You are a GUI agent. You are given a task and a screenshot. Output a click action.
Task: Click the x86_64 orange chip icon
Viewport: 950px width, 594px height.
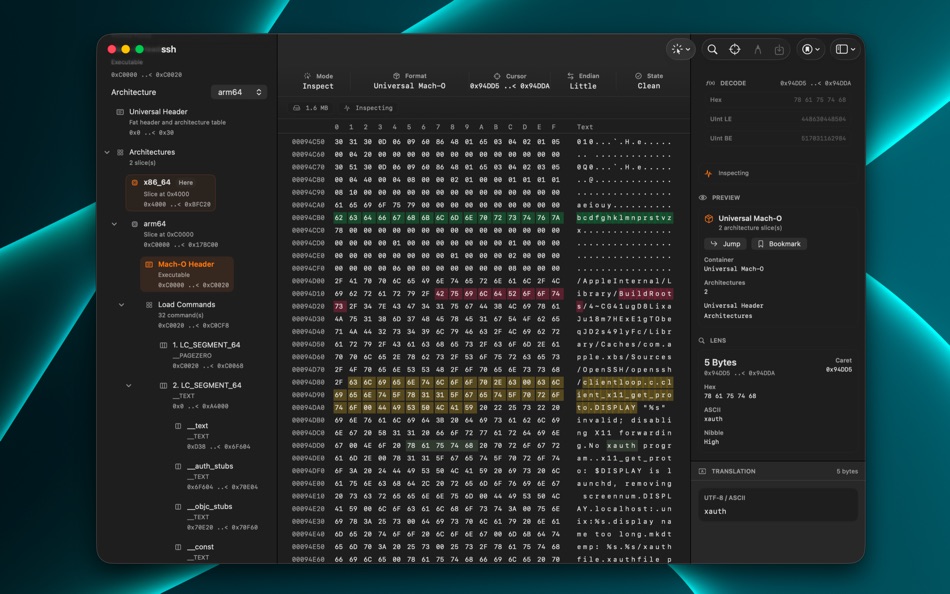pos(135,182)
